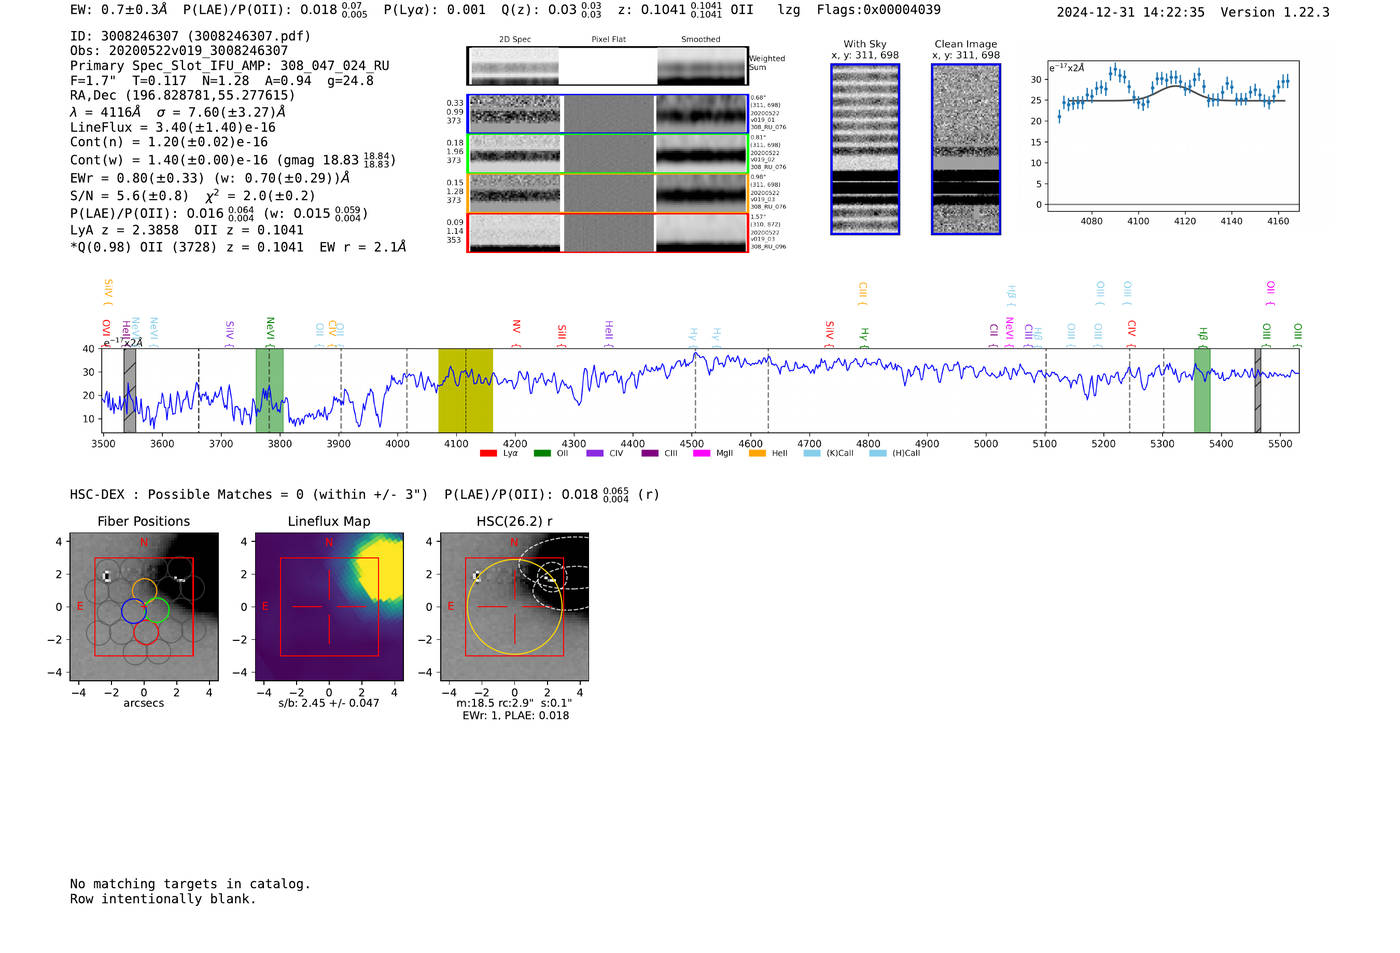Click the orange HeII legend swatch
Image resolution: width=1400 pixels, height=953 pixels.
click(x=757, y=453)
